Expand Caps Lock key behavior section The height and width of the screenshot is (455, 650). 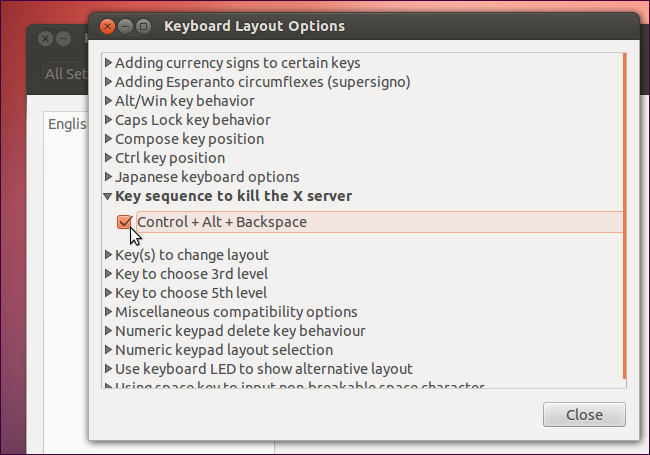pyautogui.click(x=108, y=120)
